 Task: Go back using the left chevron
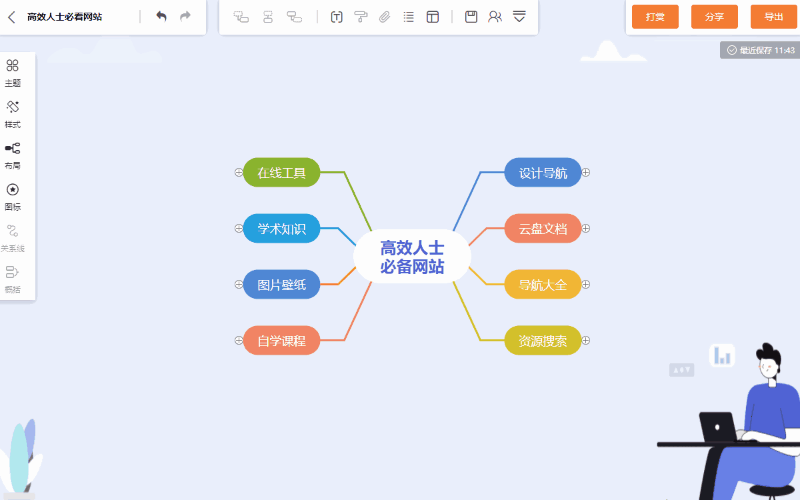(12, 17)
